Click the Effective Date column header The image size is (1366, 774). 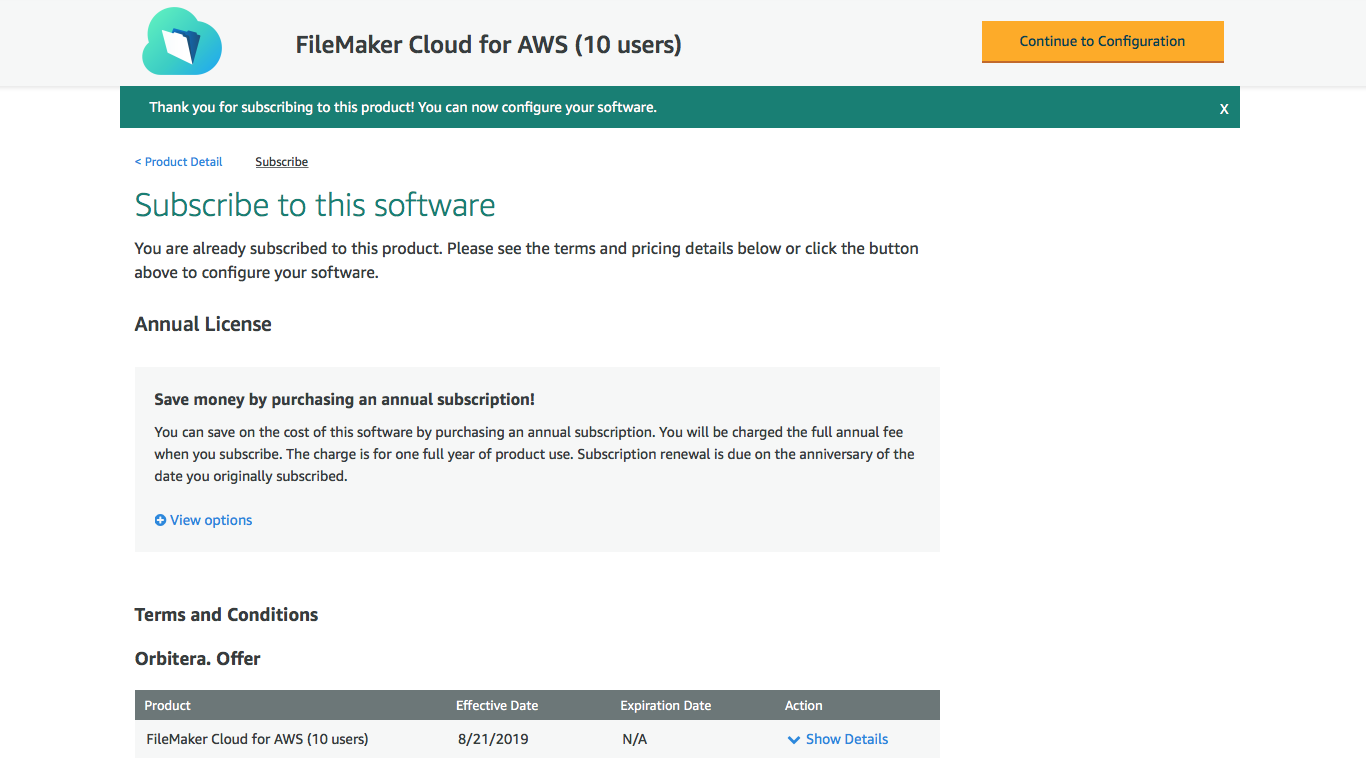(x=497, y=705)
